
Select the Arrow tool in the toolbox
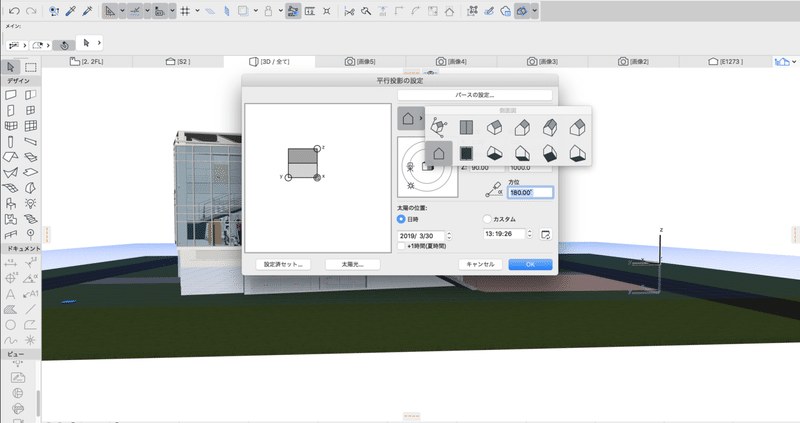[11, 67]
